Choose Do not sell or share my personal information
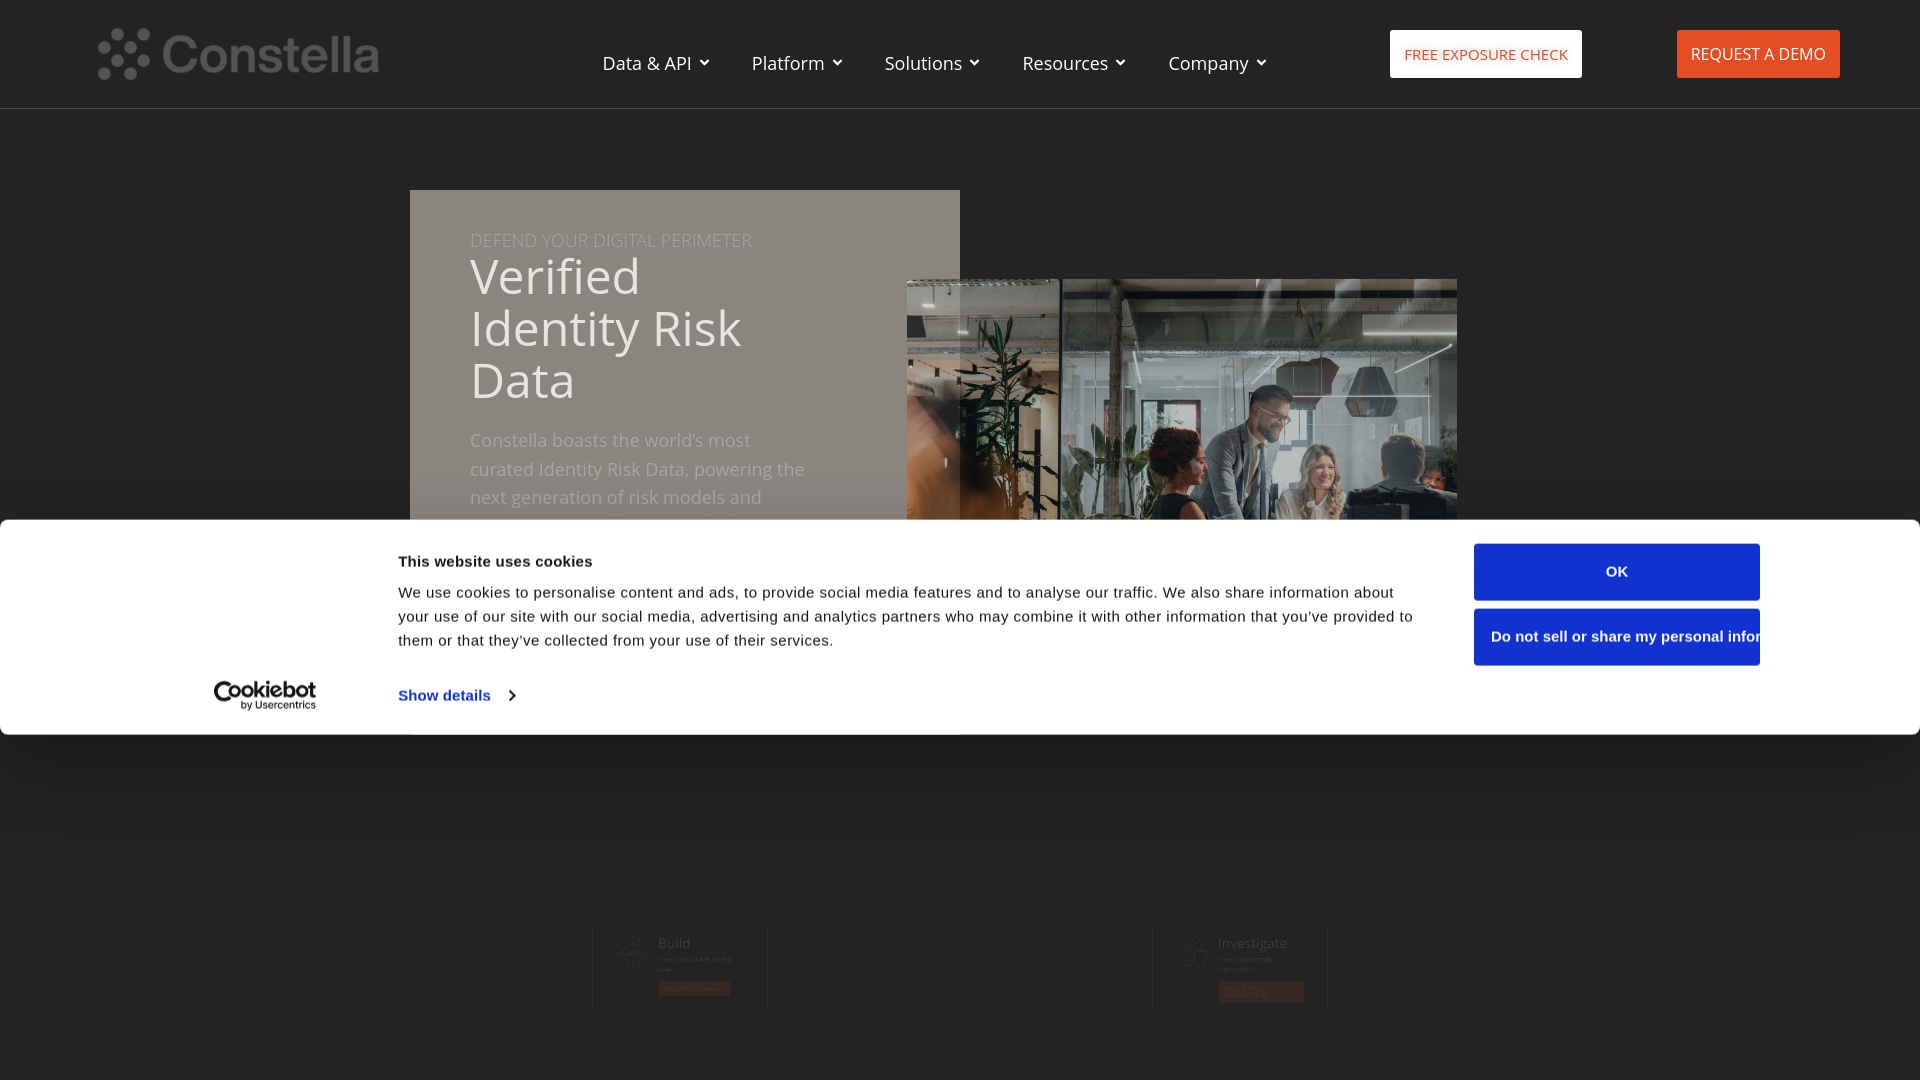1920x1080 pixels. (x=1617, y=637)
